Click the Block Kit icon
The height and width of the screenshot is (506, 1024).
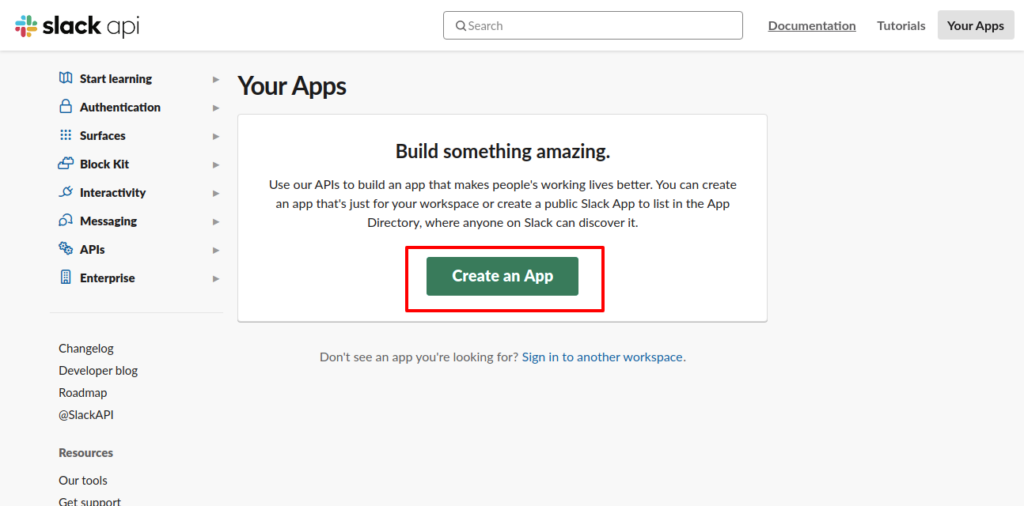[66, 164]
